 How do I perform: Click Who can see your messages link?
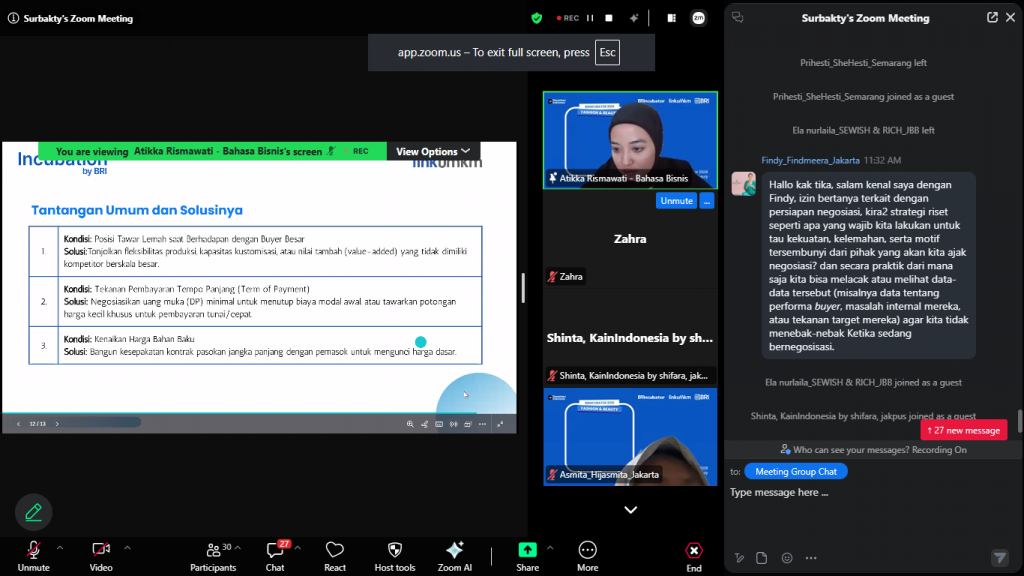click(872, 450)
